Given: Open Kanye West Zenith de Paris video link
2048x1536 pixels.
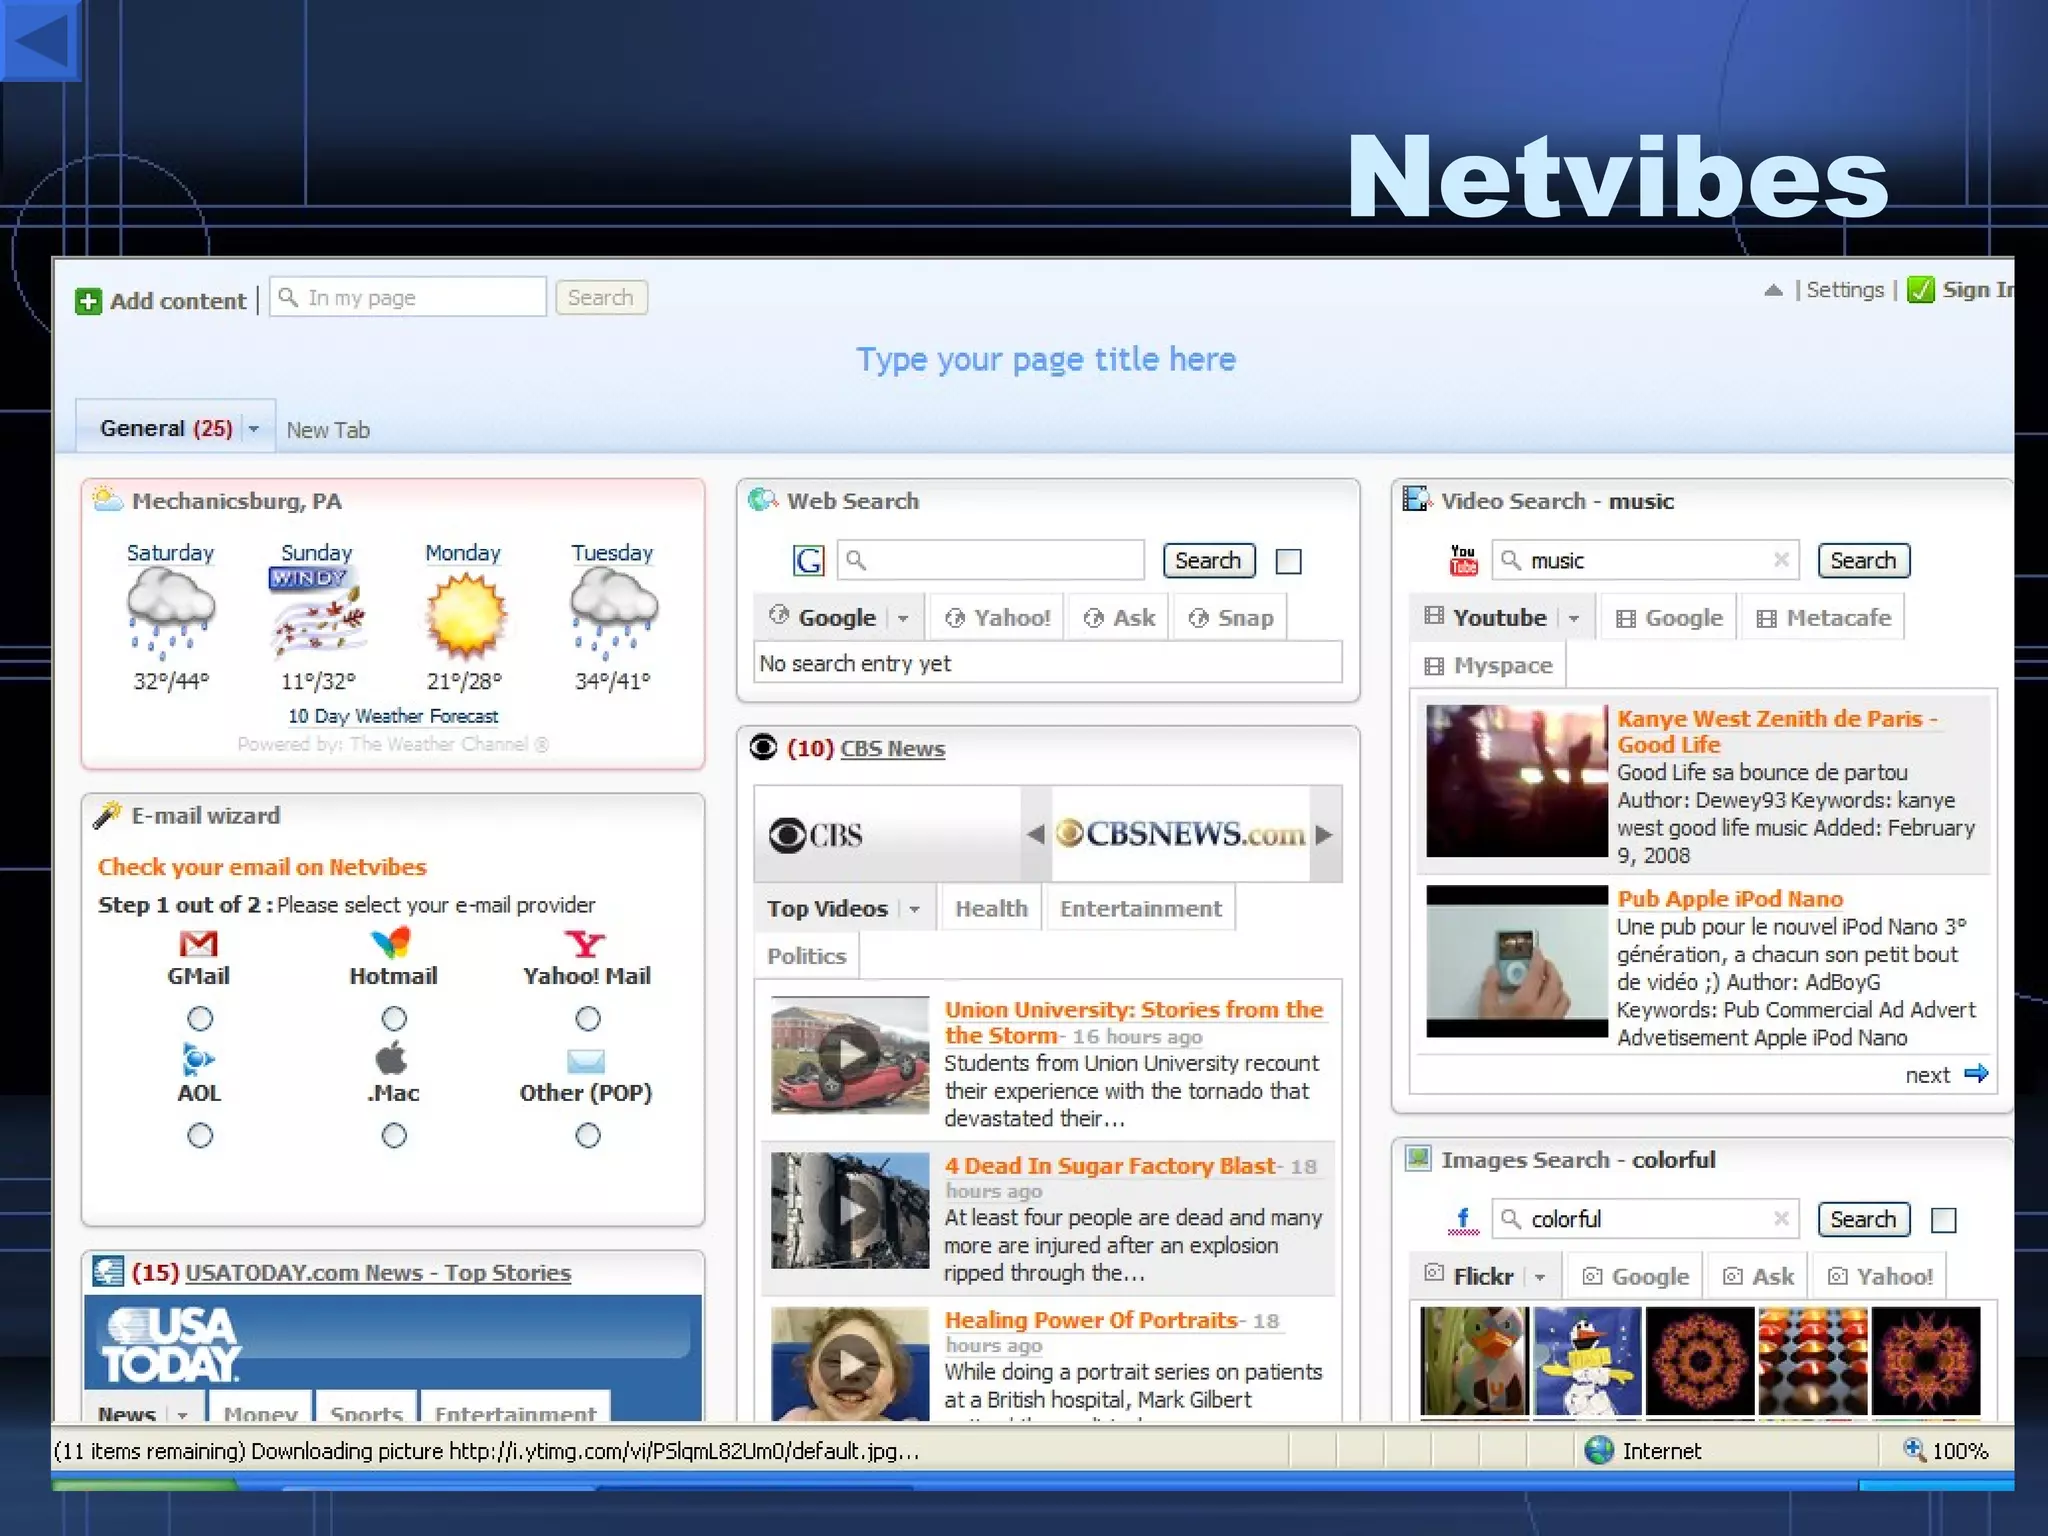Looking at the screenshot, I should click(x=1777, y=731).
